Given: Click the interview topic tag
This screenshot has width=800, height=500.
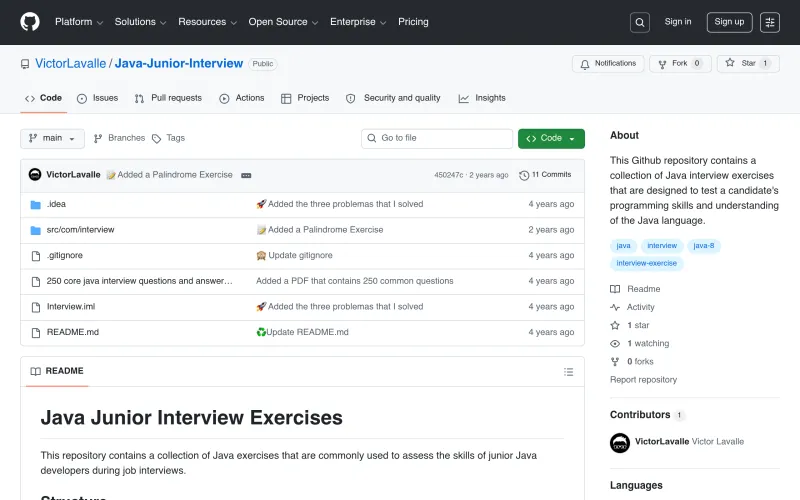Looking at the screenshot, I should [x=662, y=246].
